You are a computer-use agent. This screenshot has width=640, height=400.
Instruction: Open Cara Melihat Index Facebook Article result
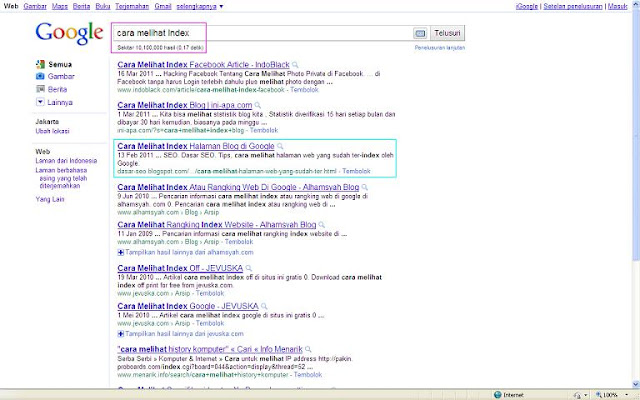pyautogui.click(x=203, y=64)
